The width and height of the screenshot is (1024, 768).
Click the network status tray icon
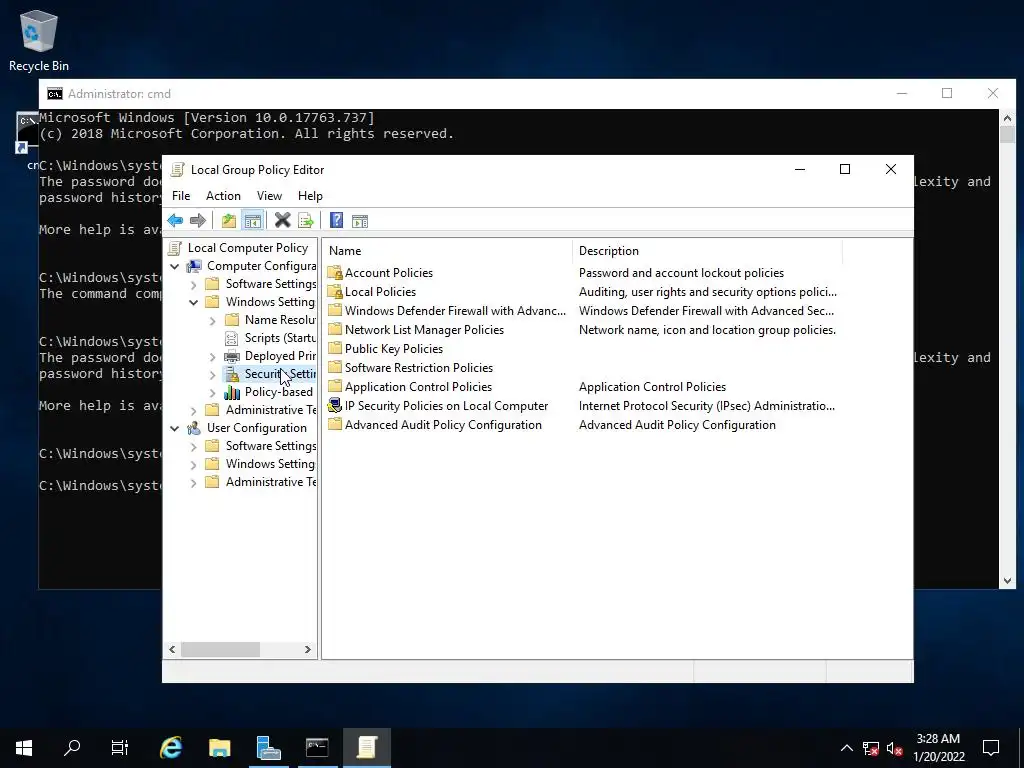(871, 748)
